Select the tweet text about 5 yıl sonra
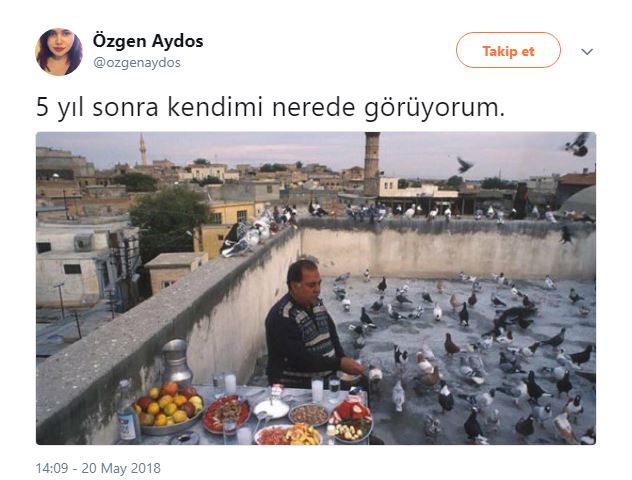Screen dimensions: 632x480 (x=270, y=108)
